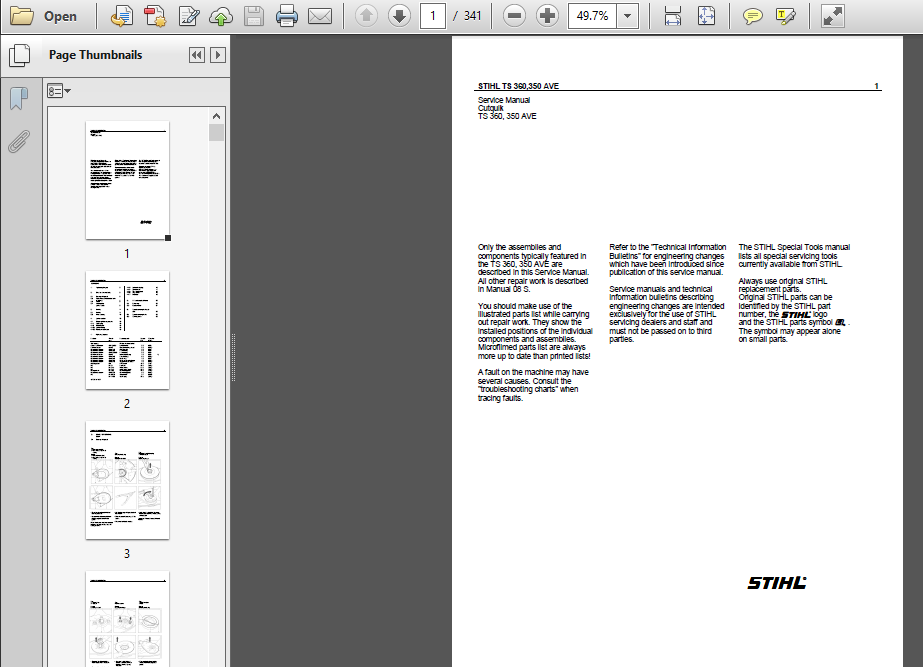This screenshot has width=923, height=667.
Task: Add a sticky note comment icon
Action: 752,16
